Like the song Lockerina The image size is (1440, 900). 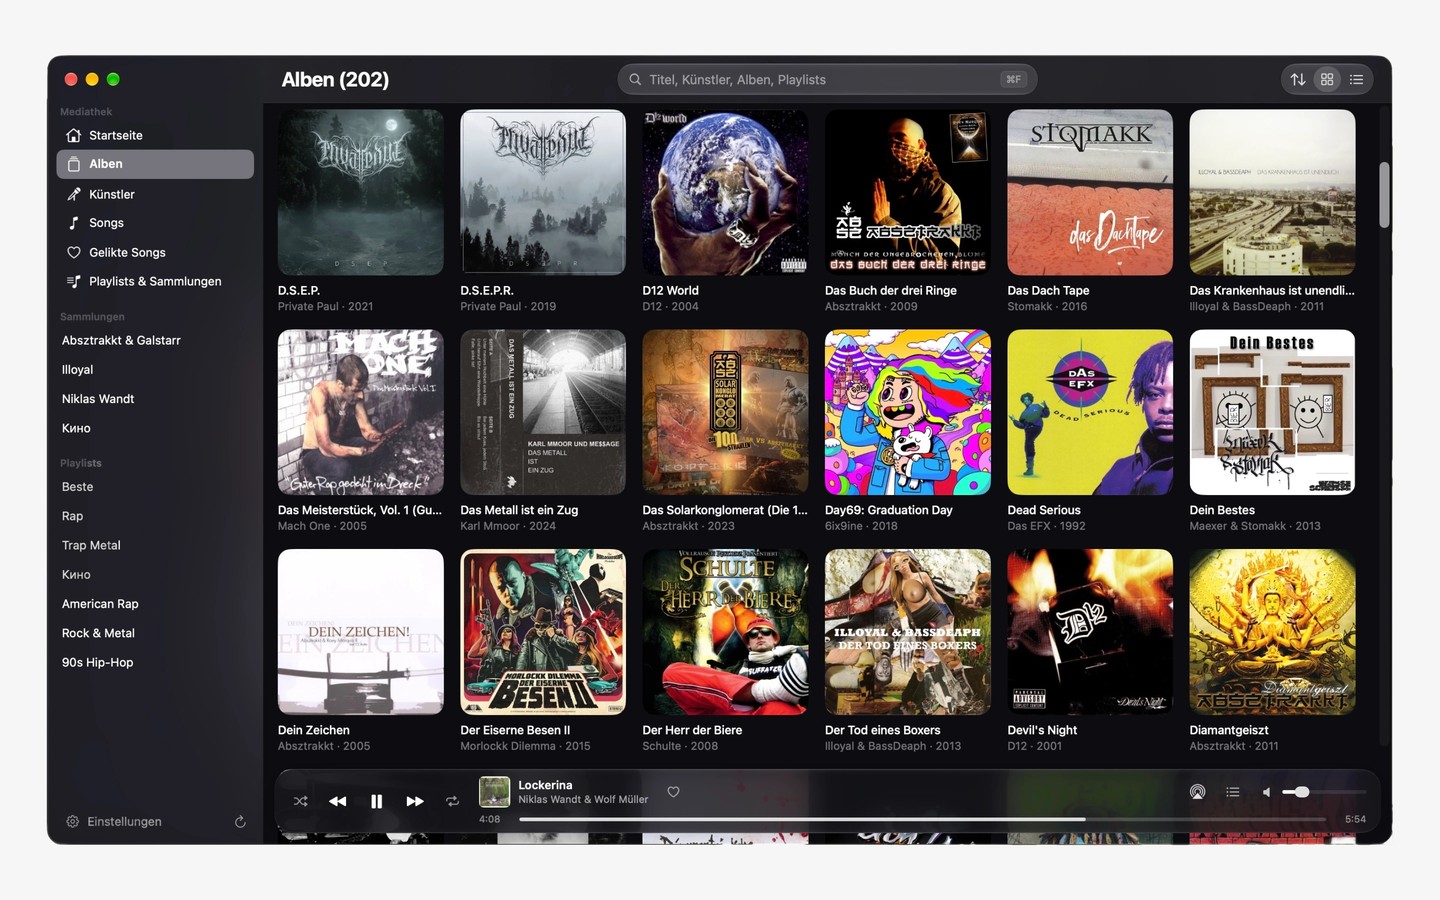674,792
